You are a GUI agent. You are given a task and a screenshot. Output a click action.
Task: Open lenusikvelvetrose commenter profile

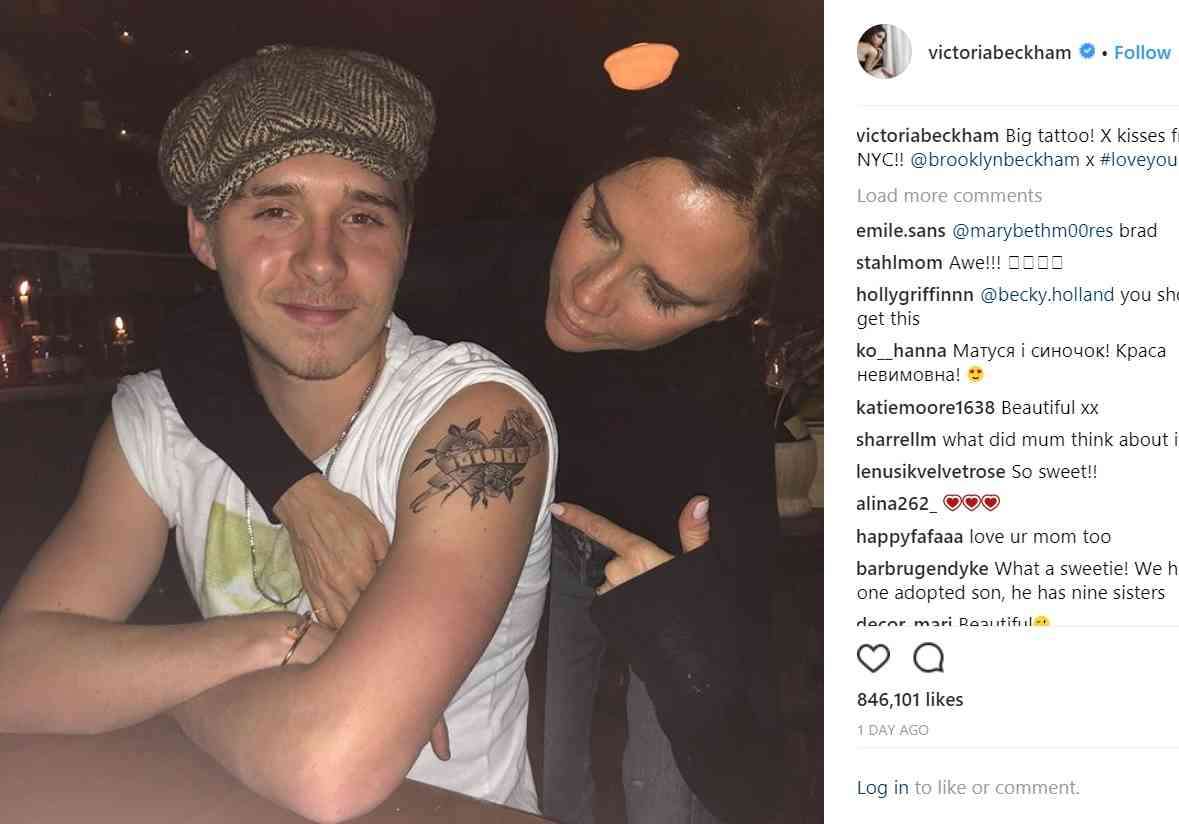pos(931,471)
